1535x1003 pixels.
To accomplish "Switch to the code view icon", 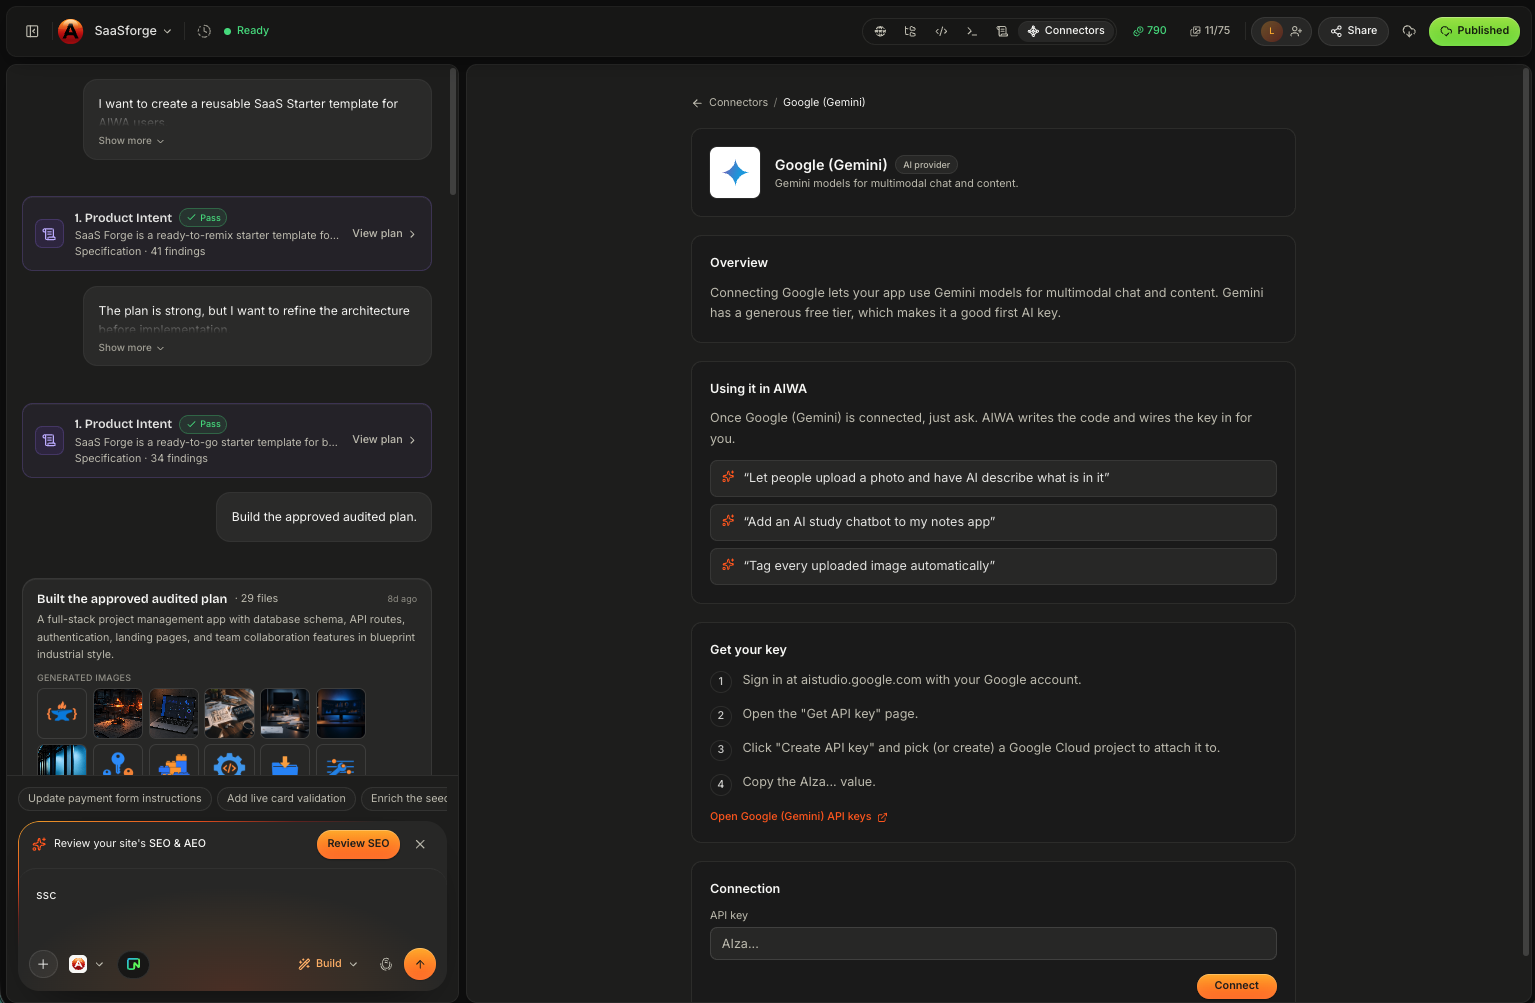I will [x=941, y=31].
